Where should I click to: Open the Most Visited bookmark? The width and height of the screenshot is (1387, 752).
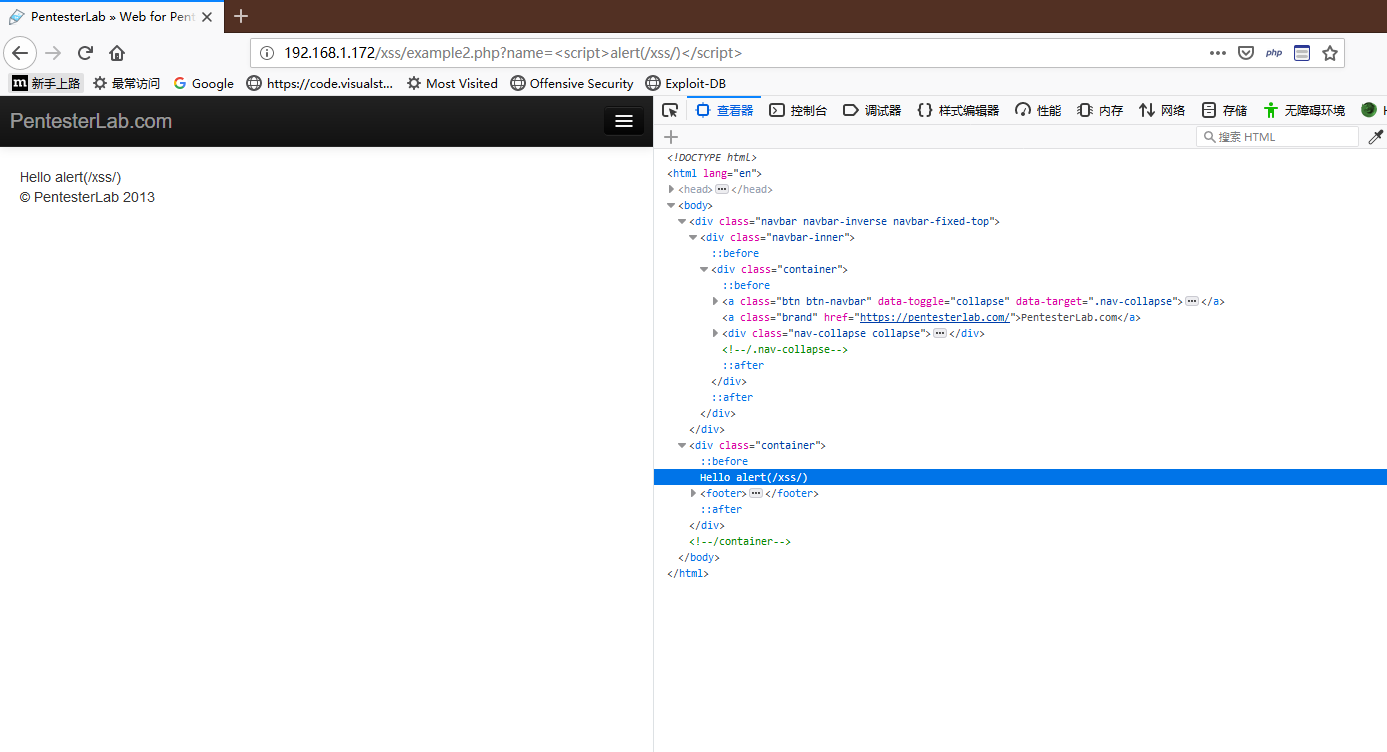point(452,83)
